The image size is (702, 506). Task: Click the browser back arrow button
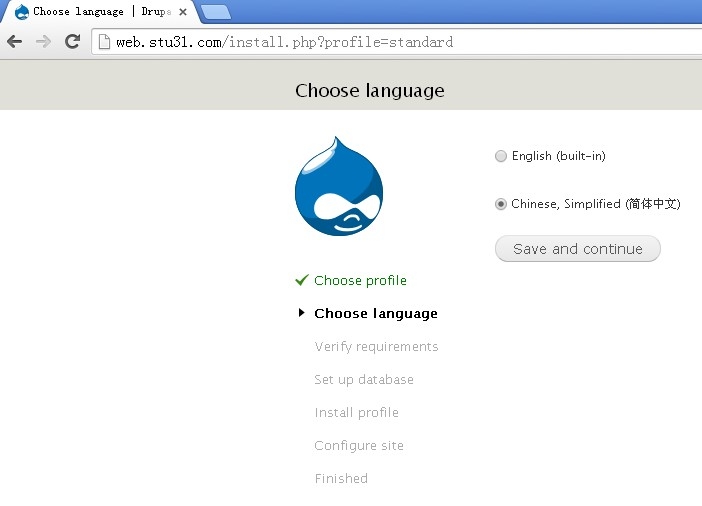[x=14, y=42]
